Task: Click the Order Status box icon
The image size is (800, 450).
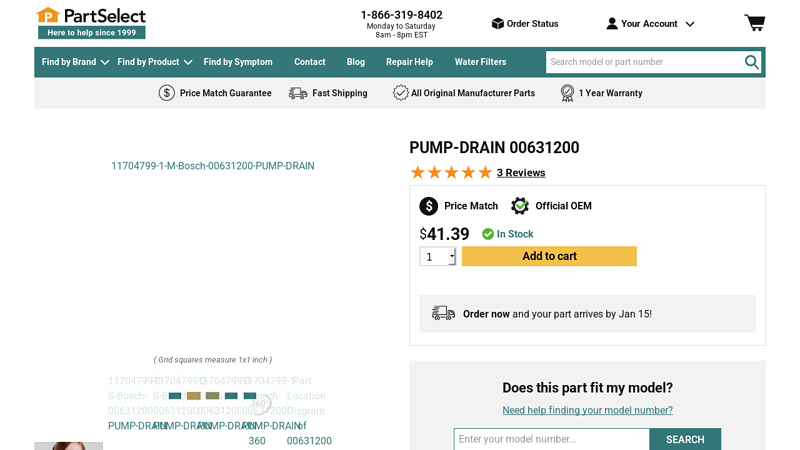Action: pyautogui.click(x=497, y=24)
